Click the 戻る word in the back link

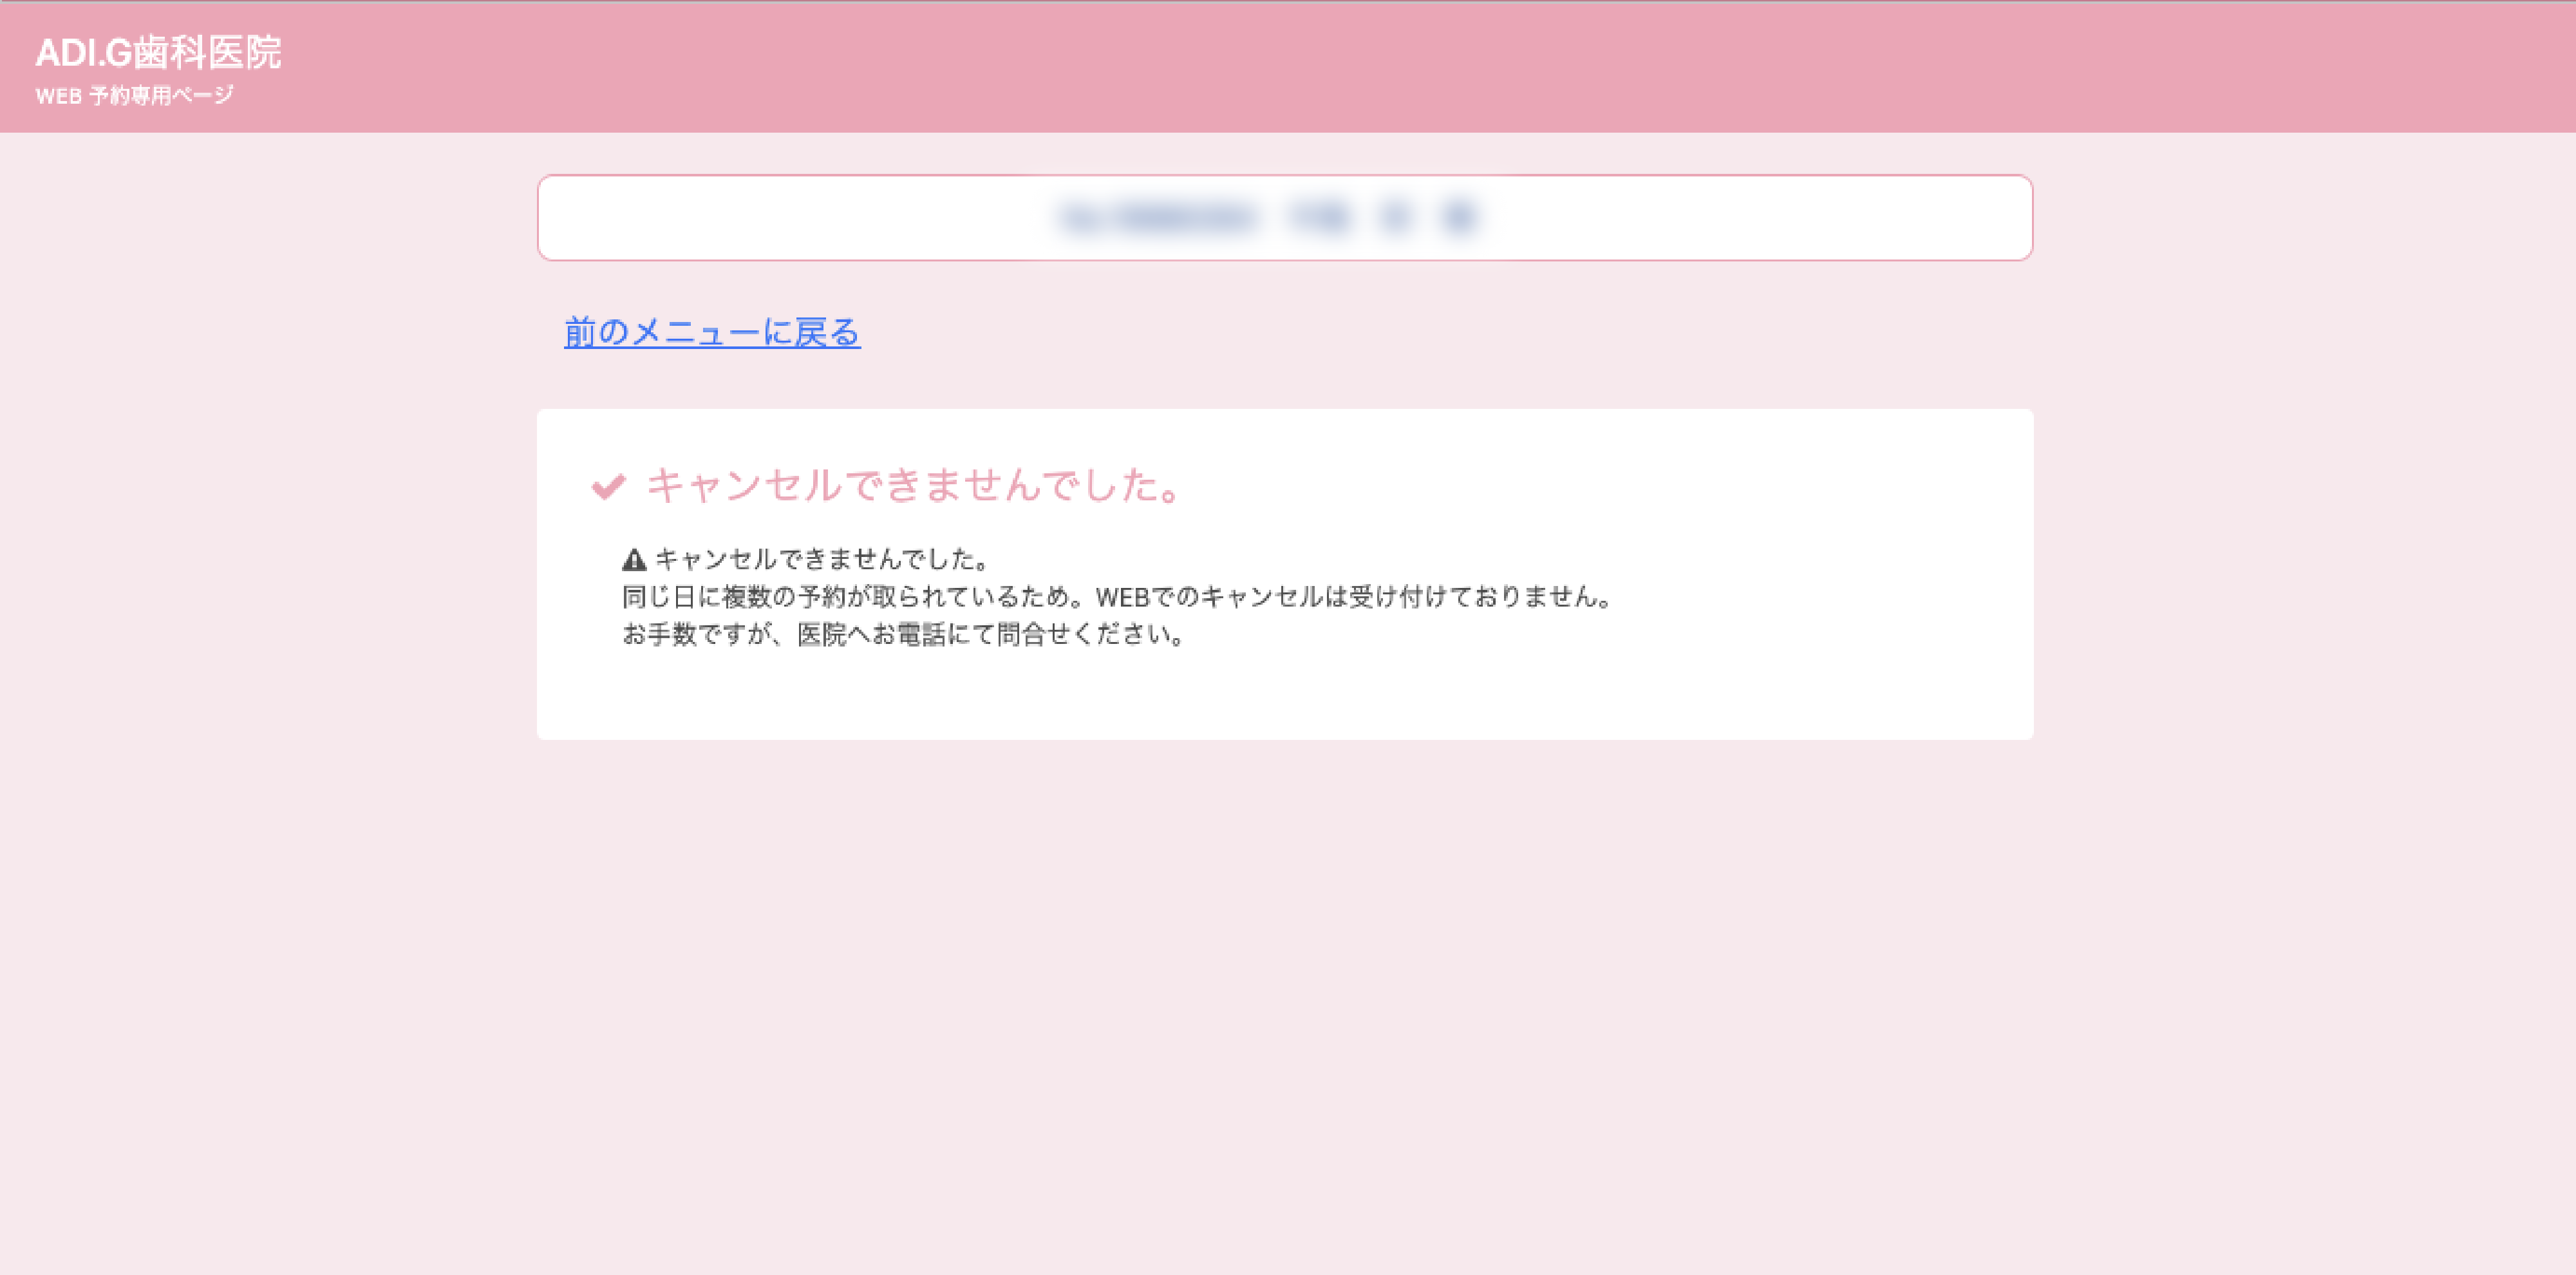pos(827,332)
